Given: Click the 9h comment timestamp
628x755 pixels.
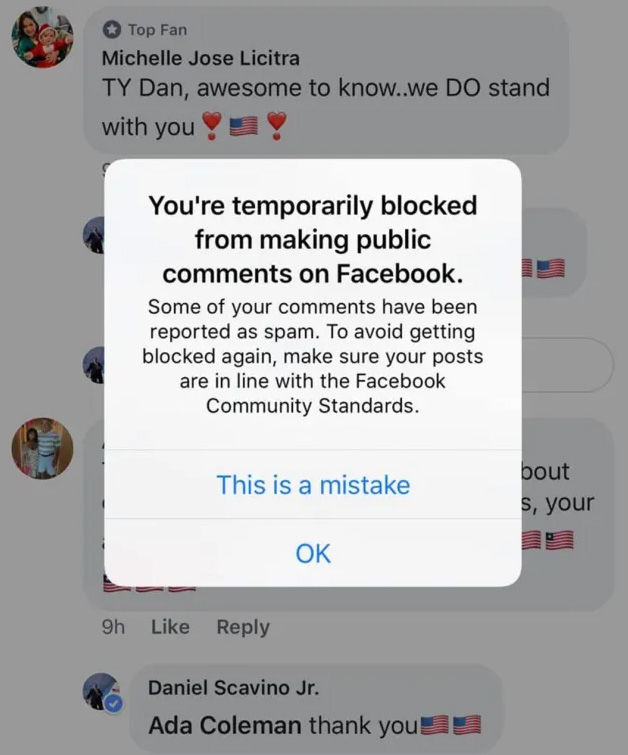Looking at the screenshot, I should tap(113, 627).
